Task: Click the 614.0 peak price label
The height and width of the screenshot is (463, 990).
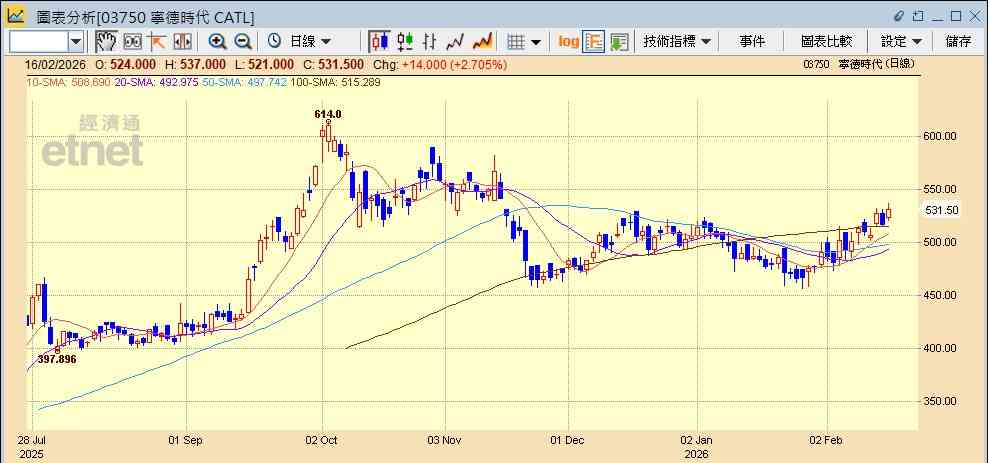Action: 328,114
